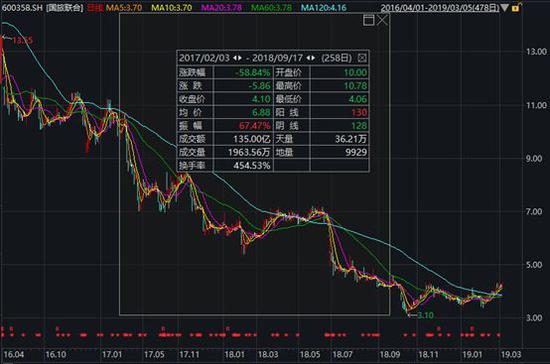Image resolution: width=550 pixels, height=364 pixels.
Task: Close the interval statistics popup
Action: (x=362, y=58)
